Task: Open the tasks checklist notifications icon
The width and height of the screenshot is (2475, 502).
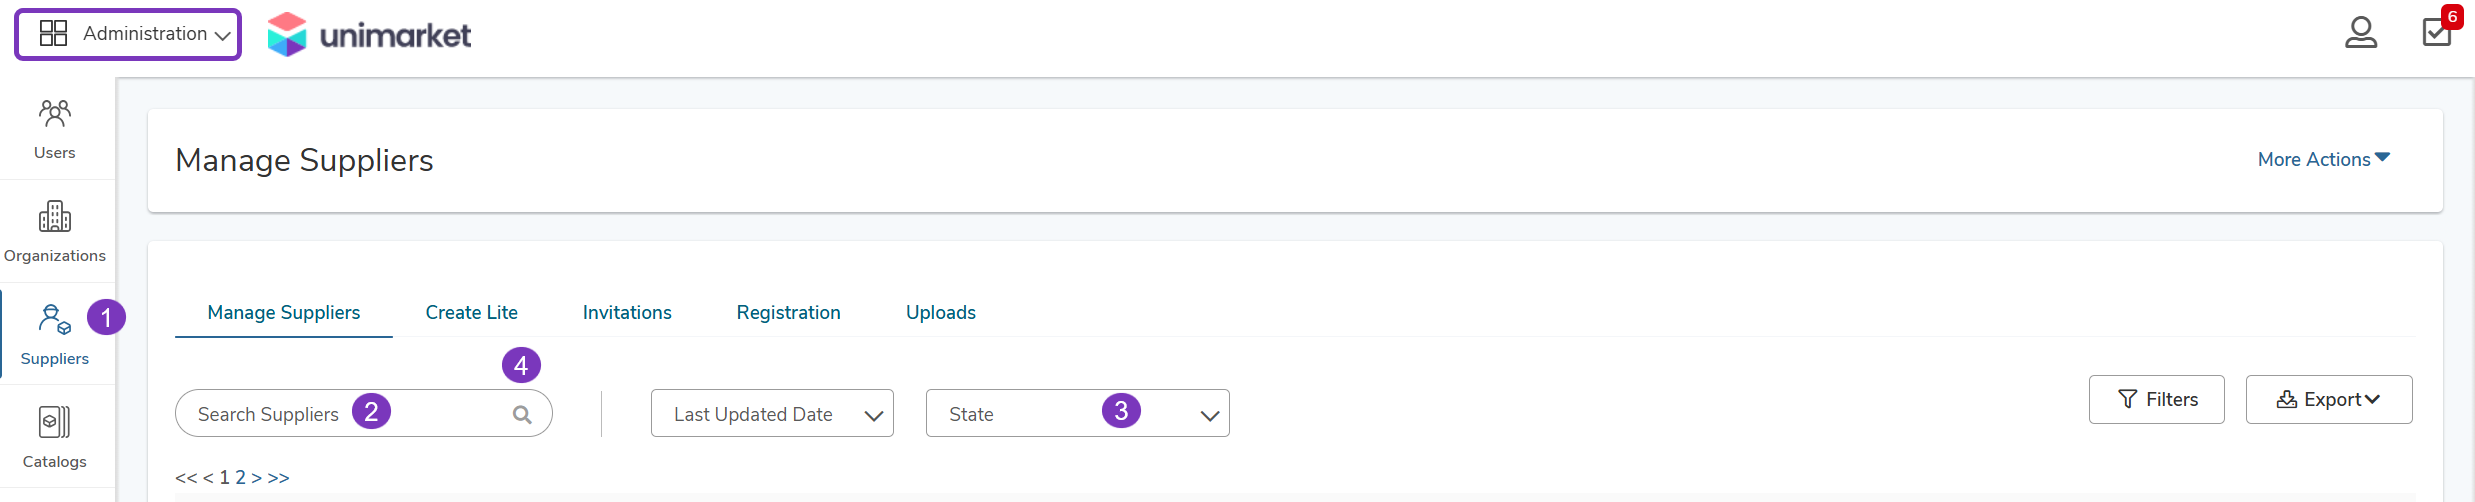Action: pyautogui.click(x=2437, y=32)
